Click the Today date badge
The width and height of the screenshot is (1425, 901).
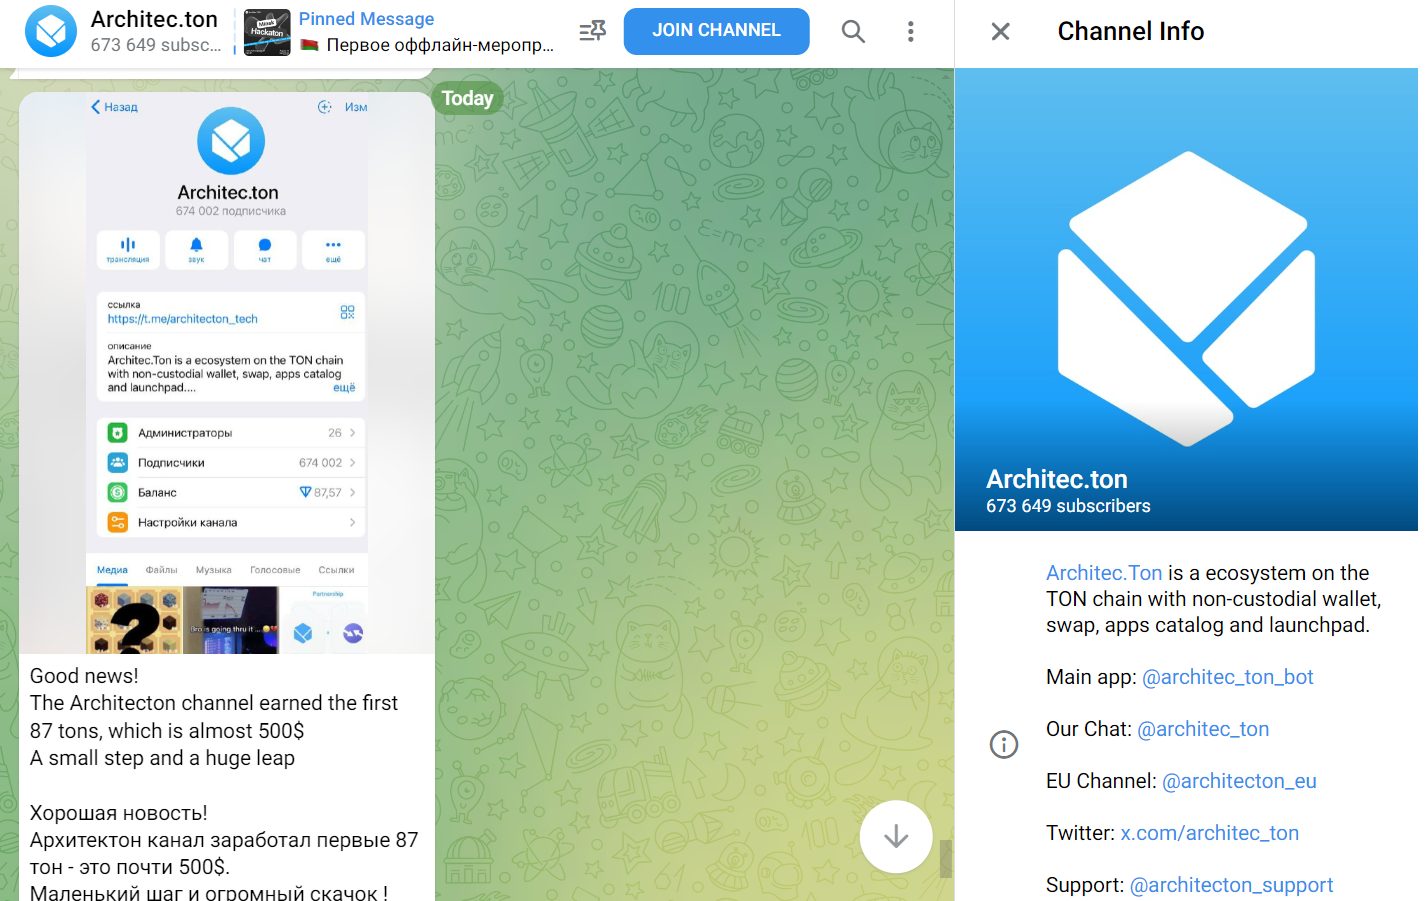pyautogui.click(x=467, y=98)
